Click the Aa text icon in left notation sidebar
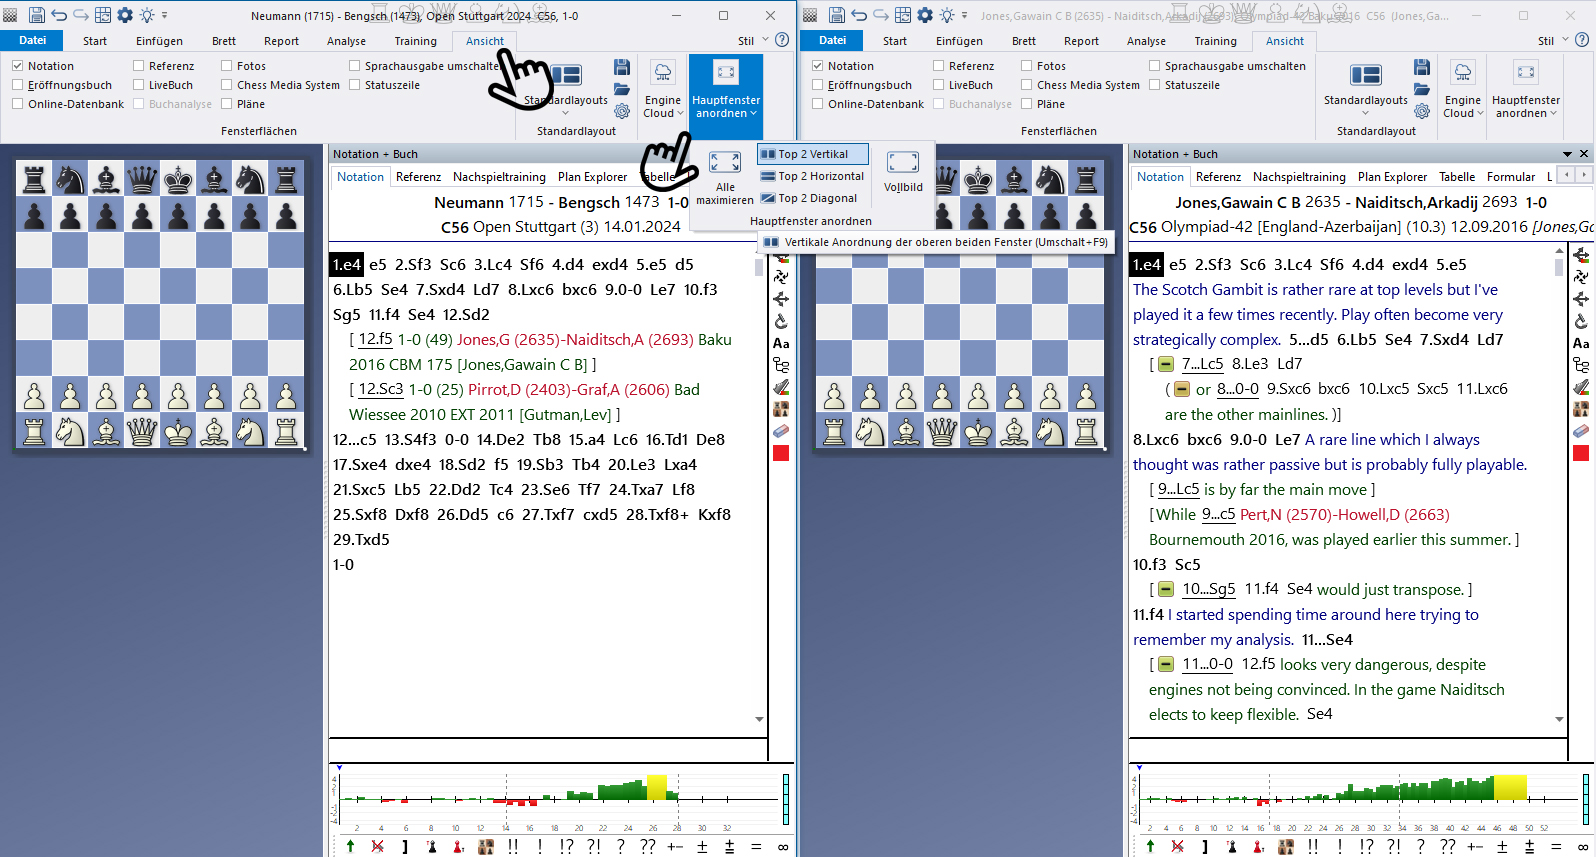Screen dimensions: 1596x857 781,343
